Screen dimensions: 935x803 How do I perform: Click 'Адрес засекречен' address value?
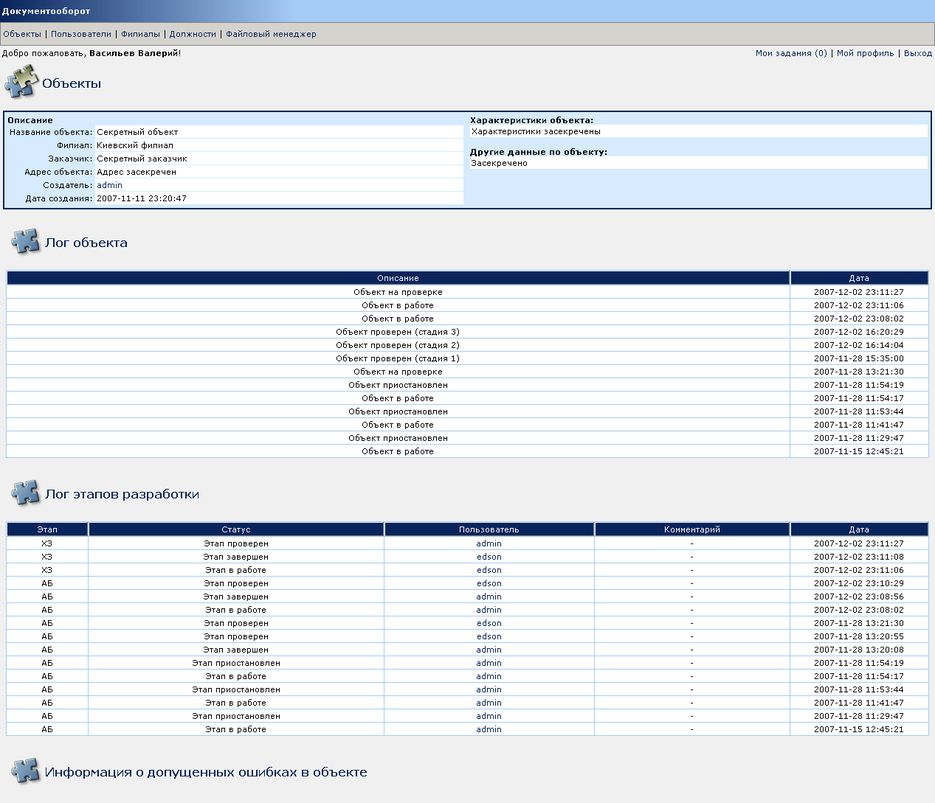point(137,172)
